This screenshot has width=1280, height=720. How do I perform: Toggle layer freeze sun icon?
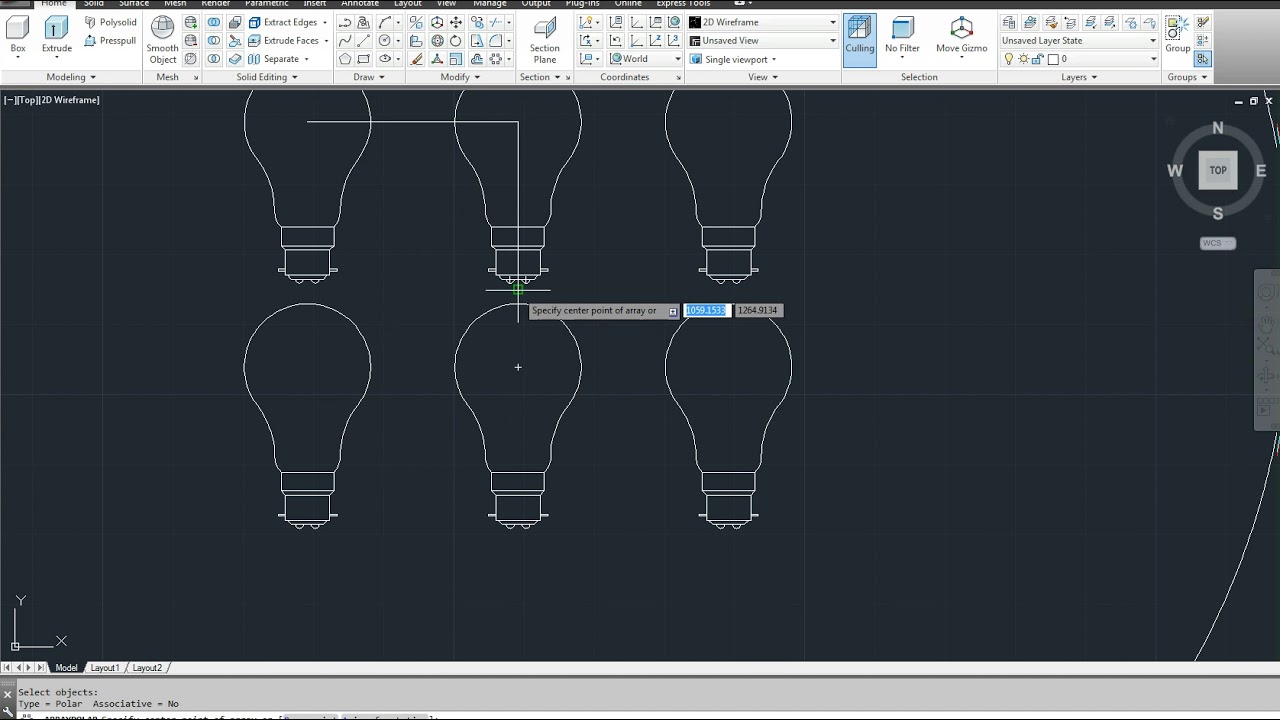1022,59
